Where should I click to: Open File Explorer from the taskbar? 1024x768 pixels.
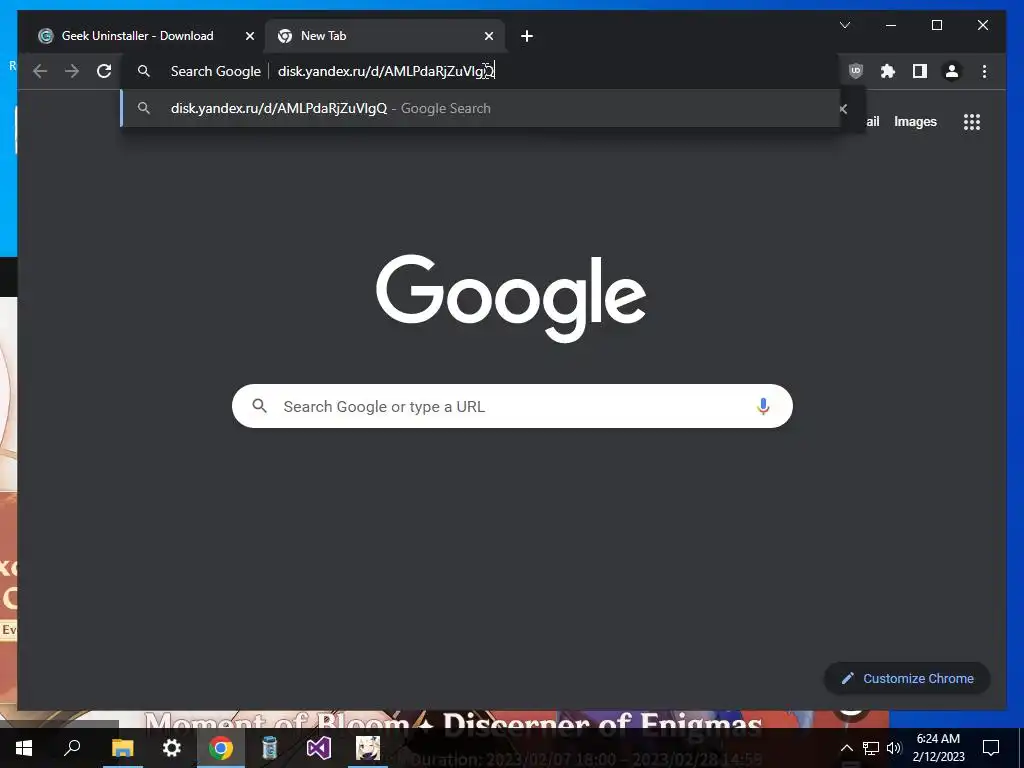pyautogui.click(x=122, y=748)
